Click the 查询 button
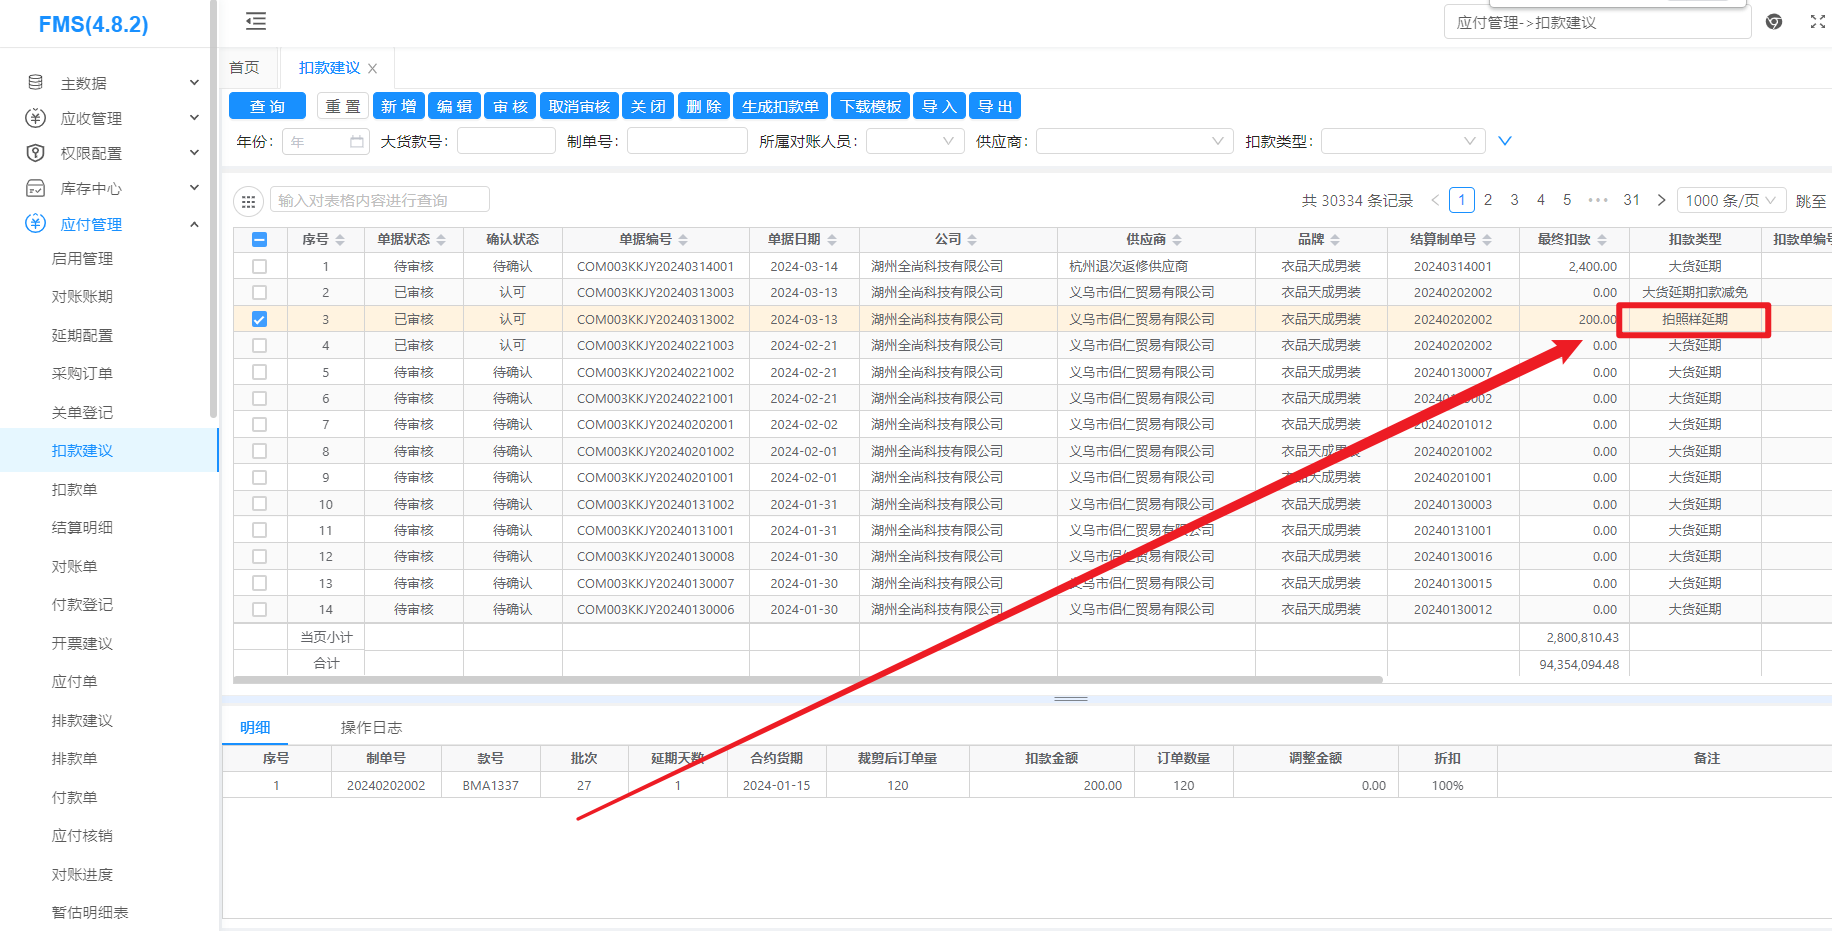1832x931 pixels. [267, 106]
